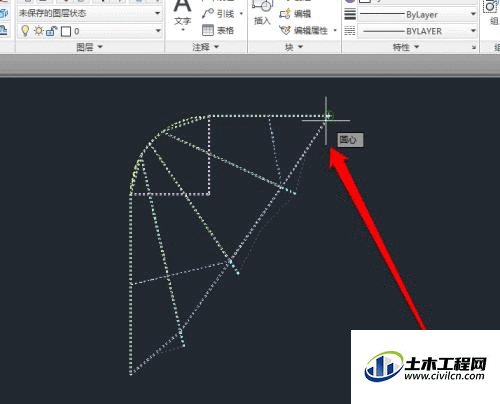The width and height of the screenshot is (500, 404).
Task: Open the 编辑属性 dropdown arrow
Action: 335,31
